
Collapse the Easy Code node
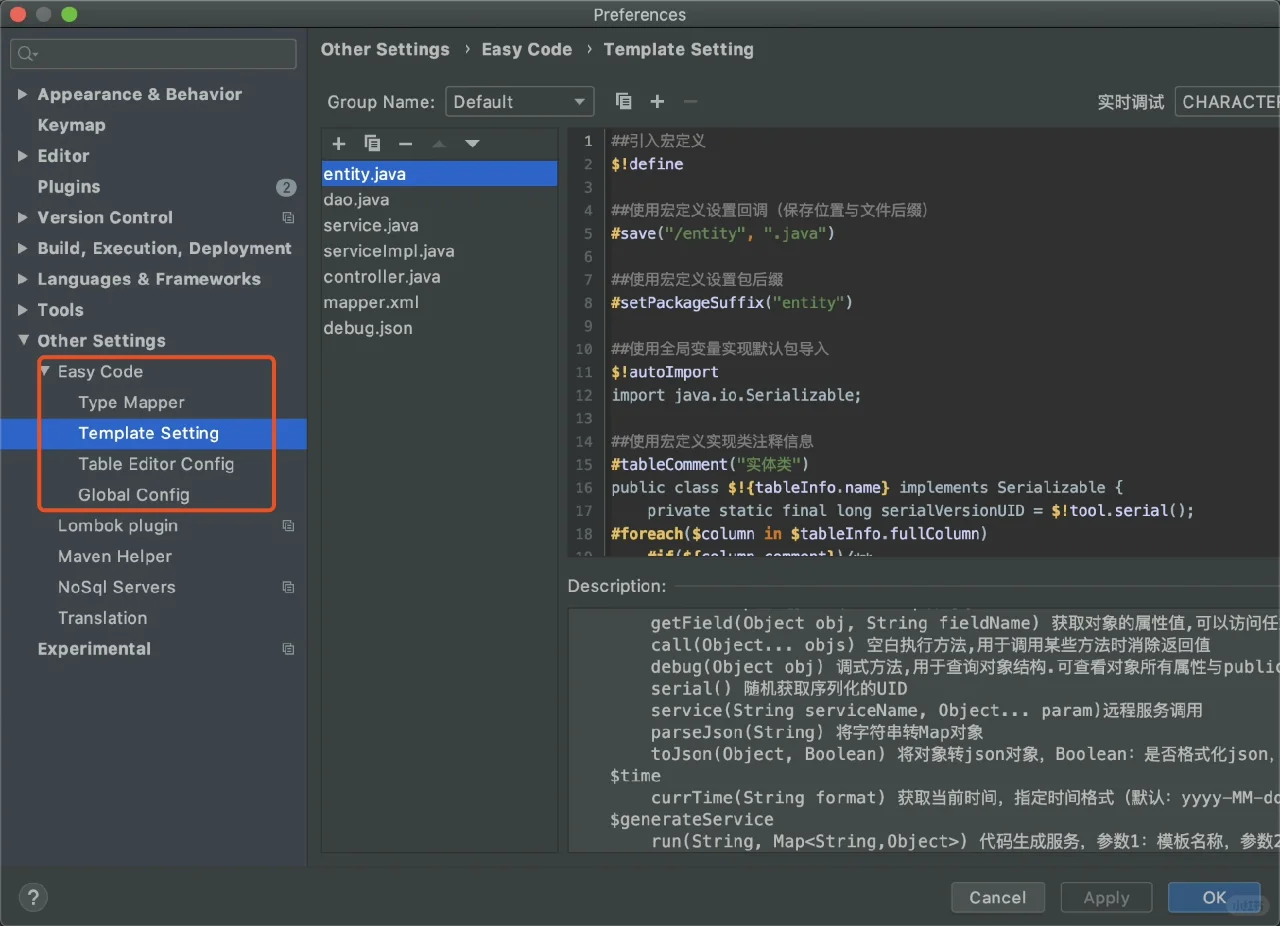pos(44,372)
